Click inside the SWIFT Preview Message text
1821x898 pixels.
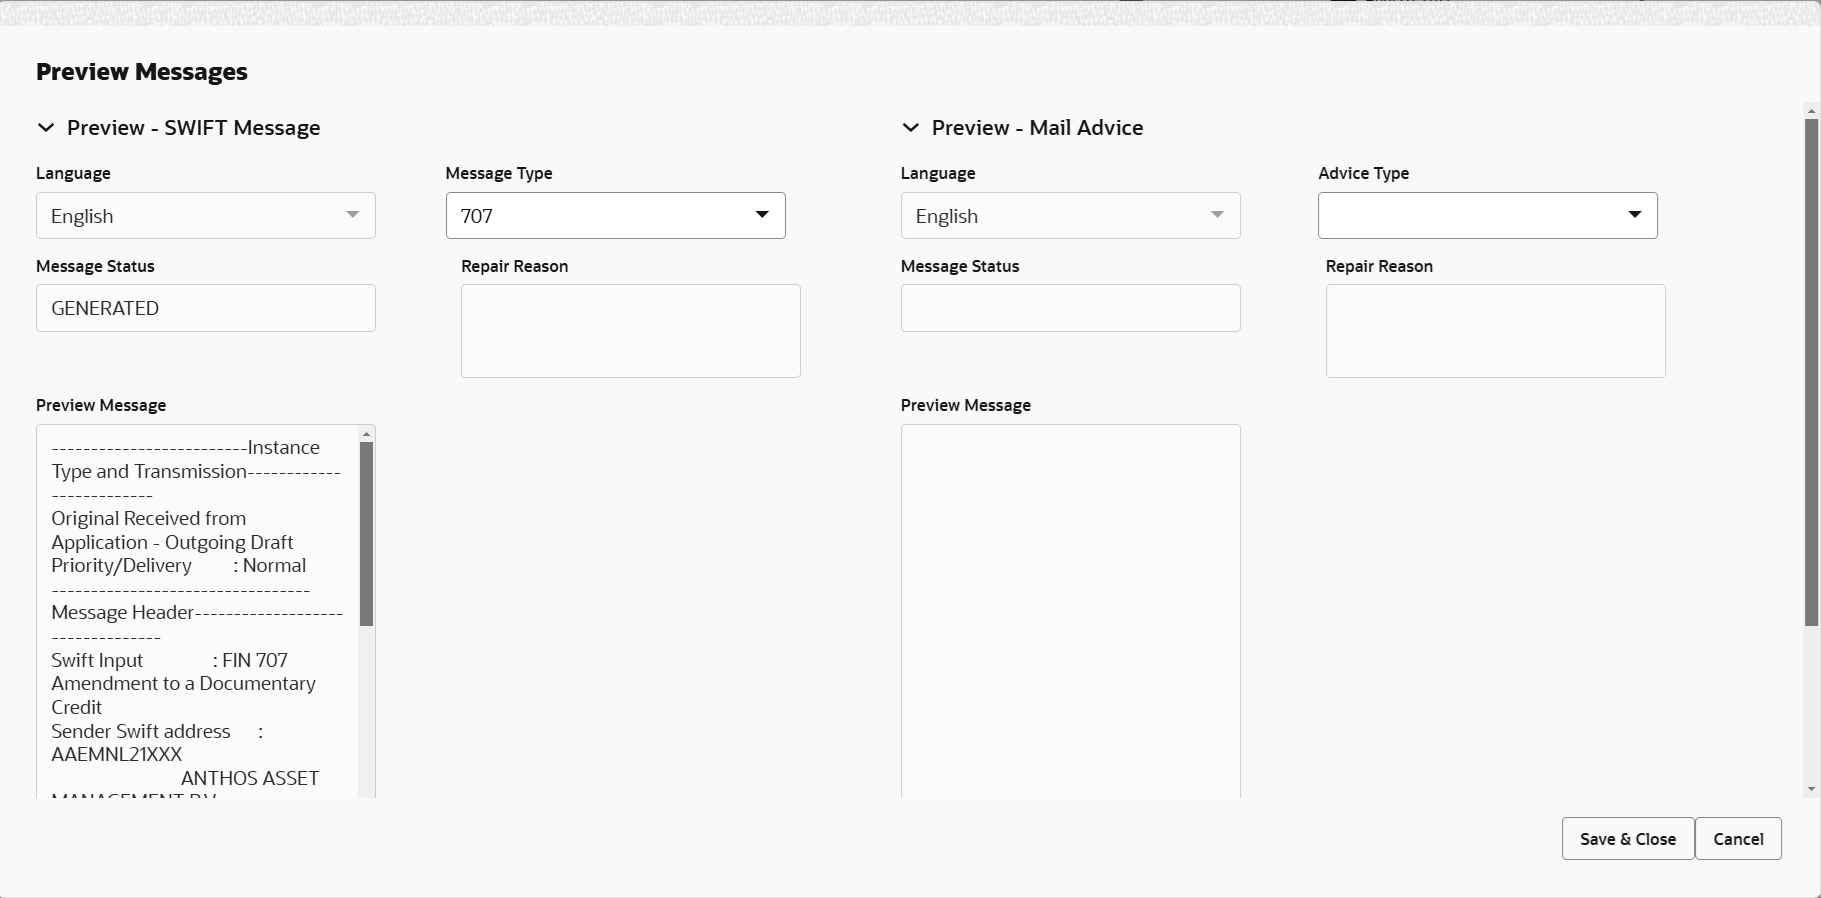[197, 611]
